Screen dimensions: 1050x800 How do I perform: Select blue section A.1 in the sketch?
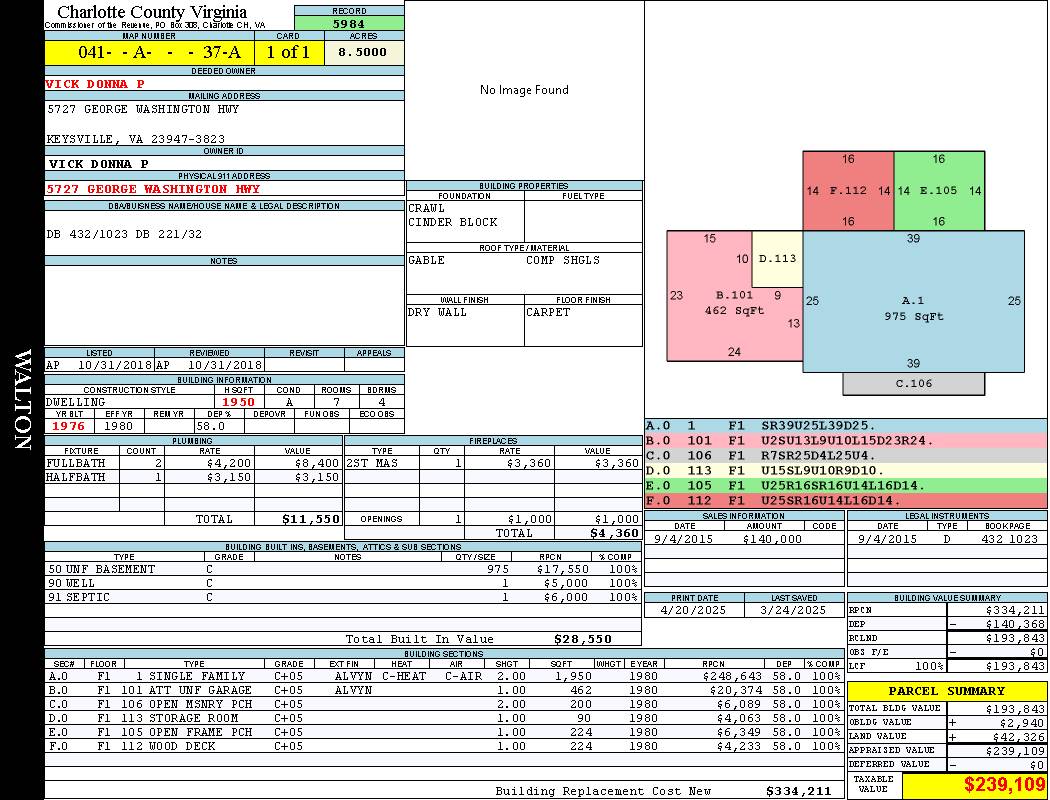(x=913, y=301)
